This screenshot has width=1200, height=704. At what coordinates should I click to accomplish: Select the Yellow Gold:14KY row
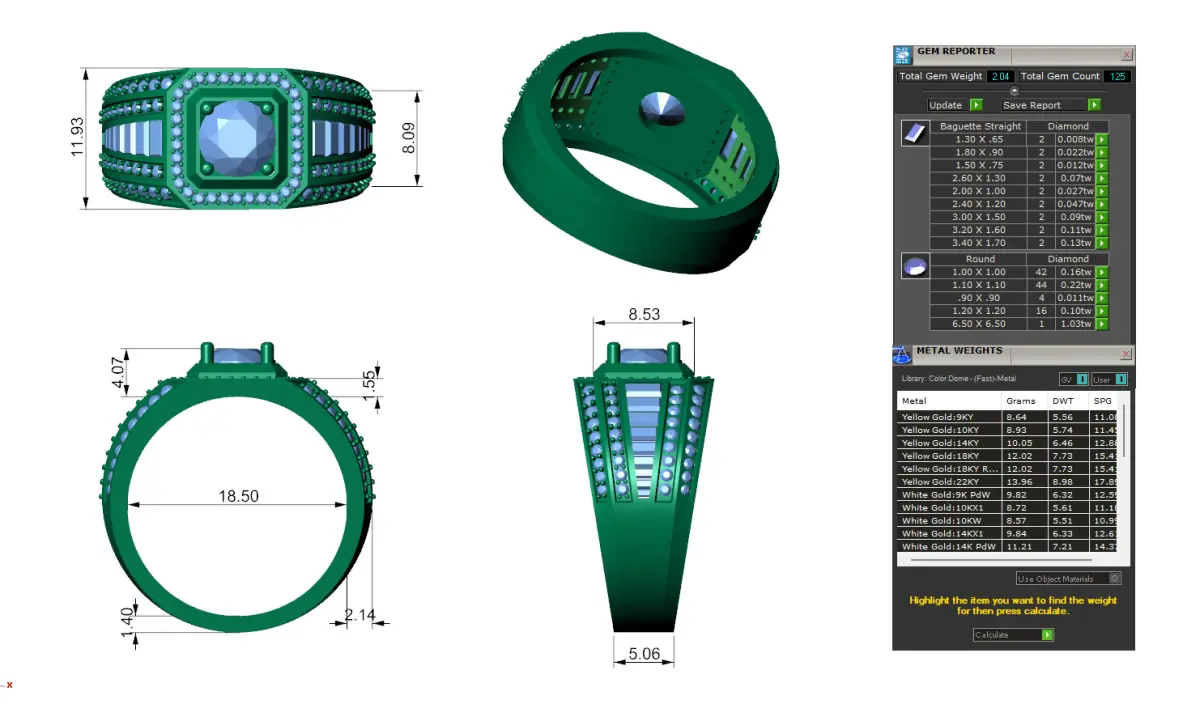[x=1008, y=443]
